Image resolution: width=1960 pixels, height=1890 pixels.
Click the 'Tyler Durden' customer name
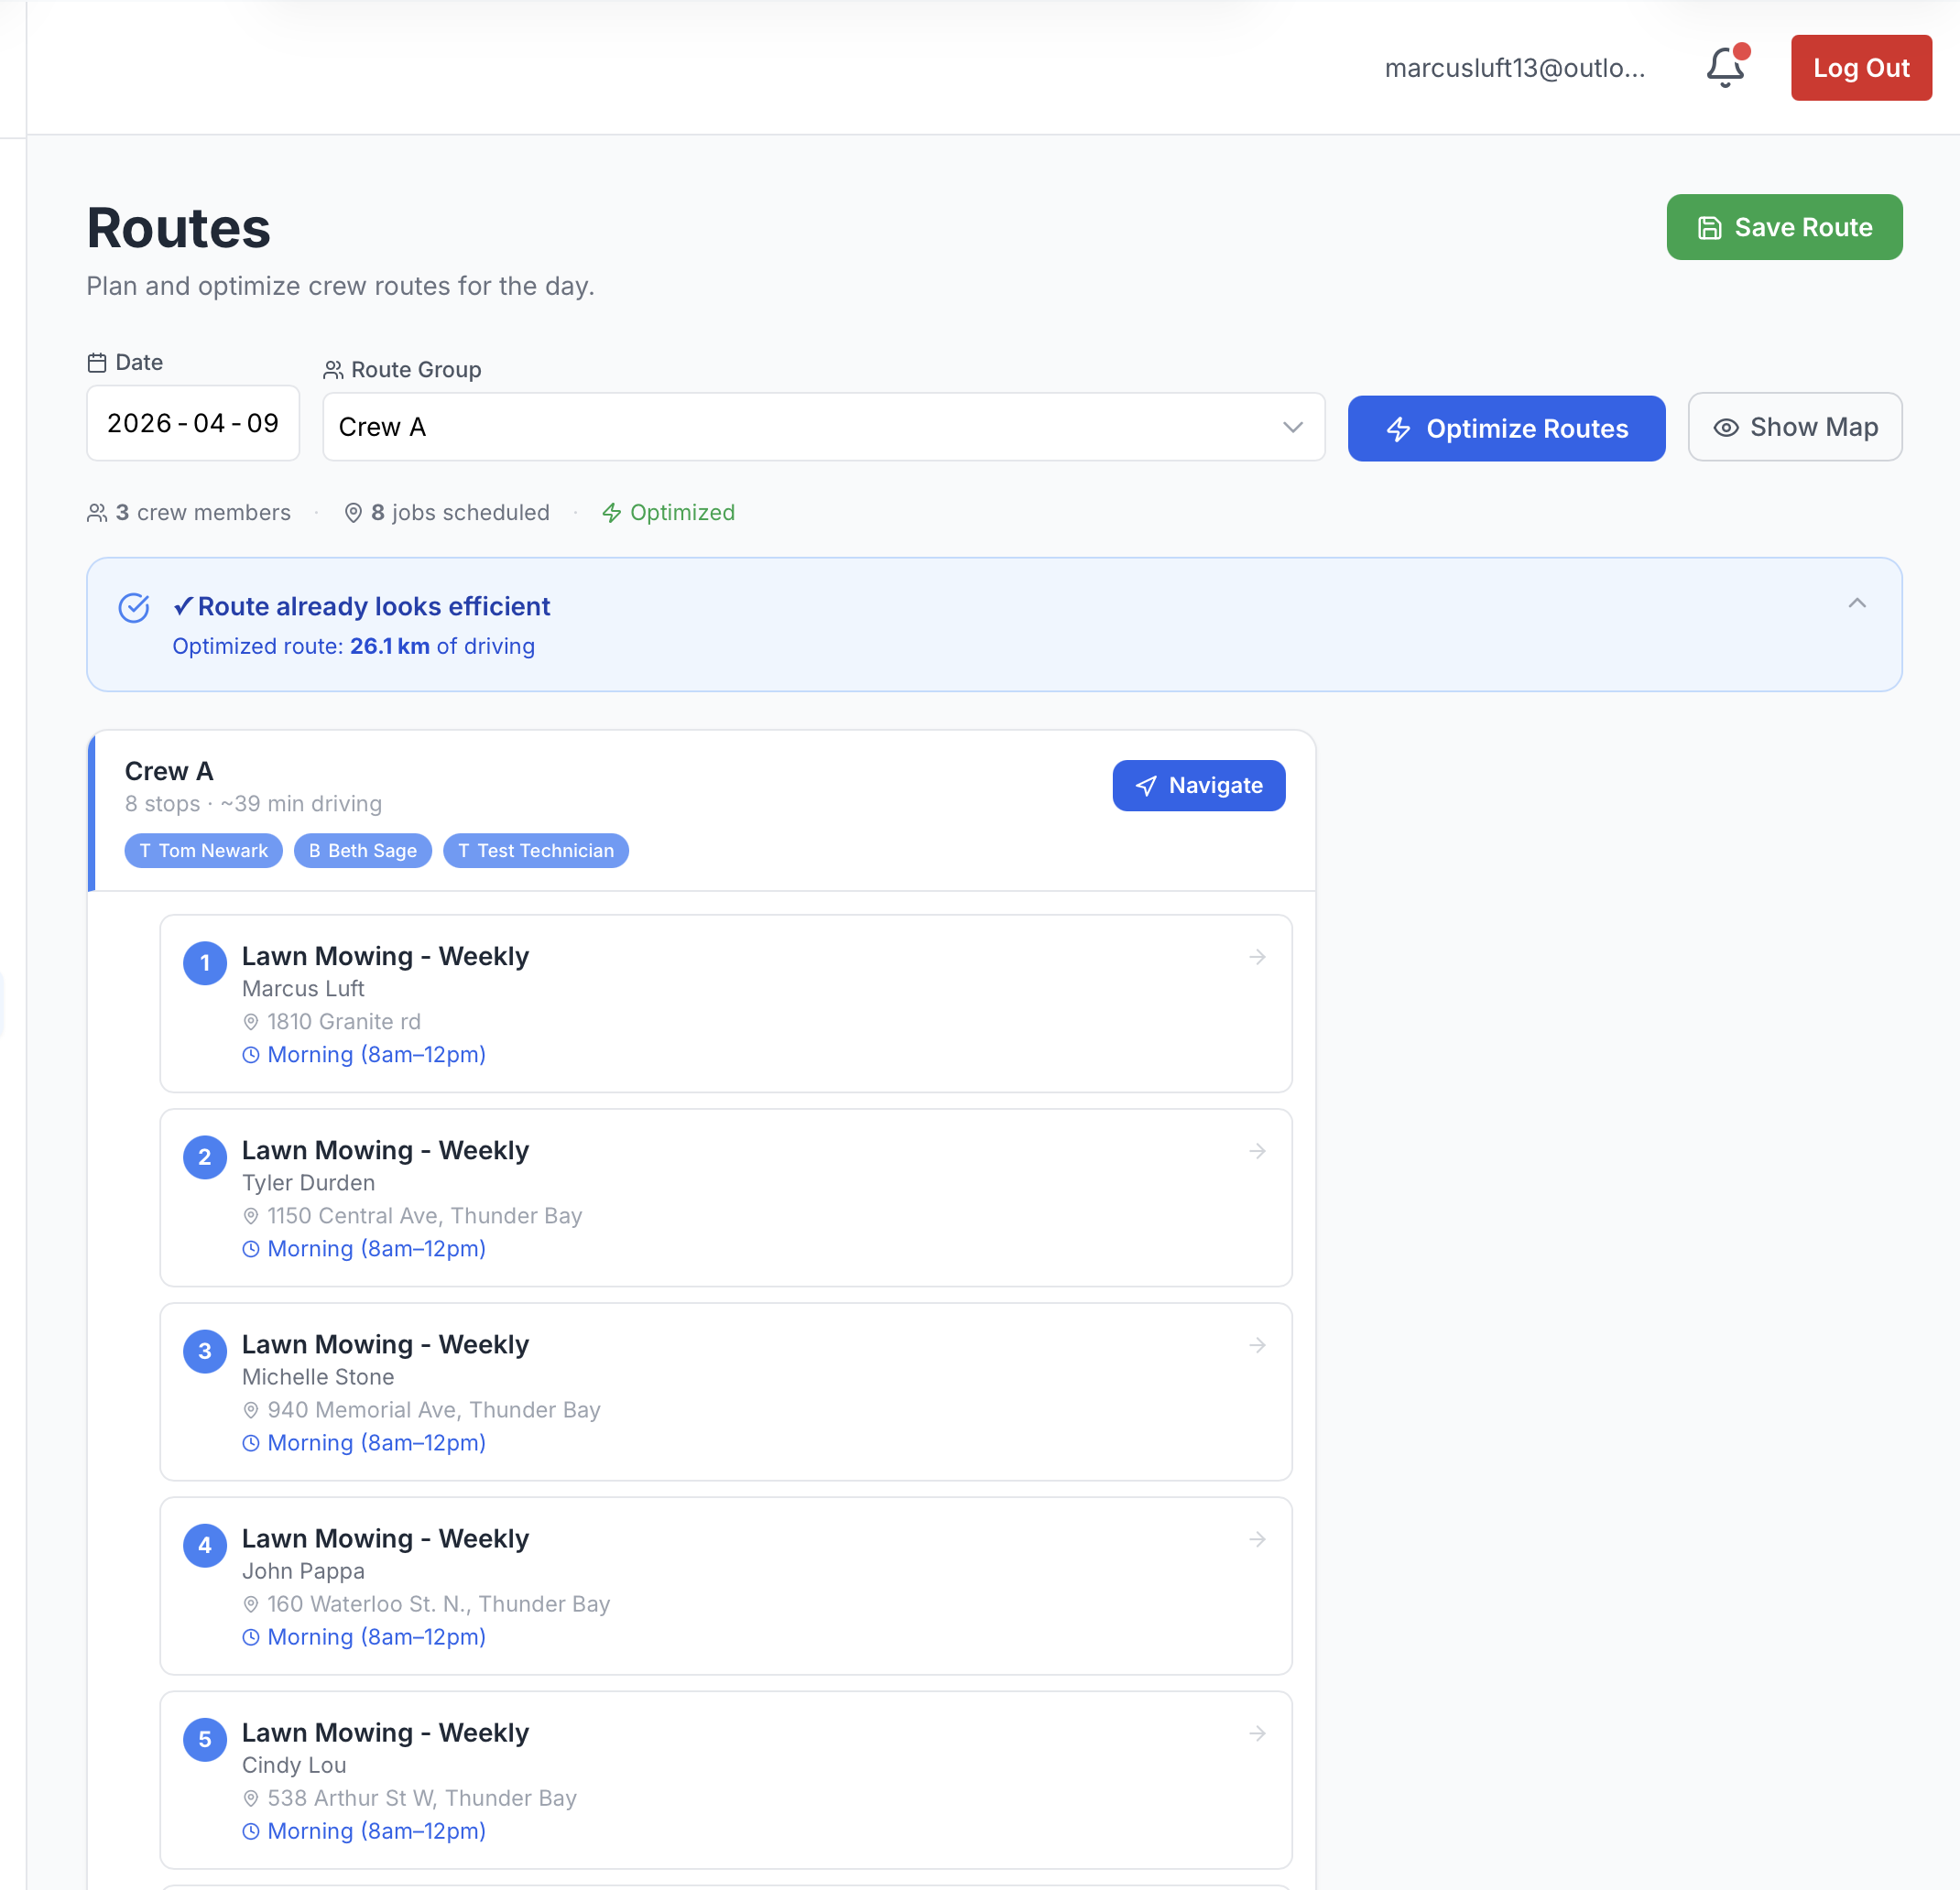click(x=308, y=1182)
